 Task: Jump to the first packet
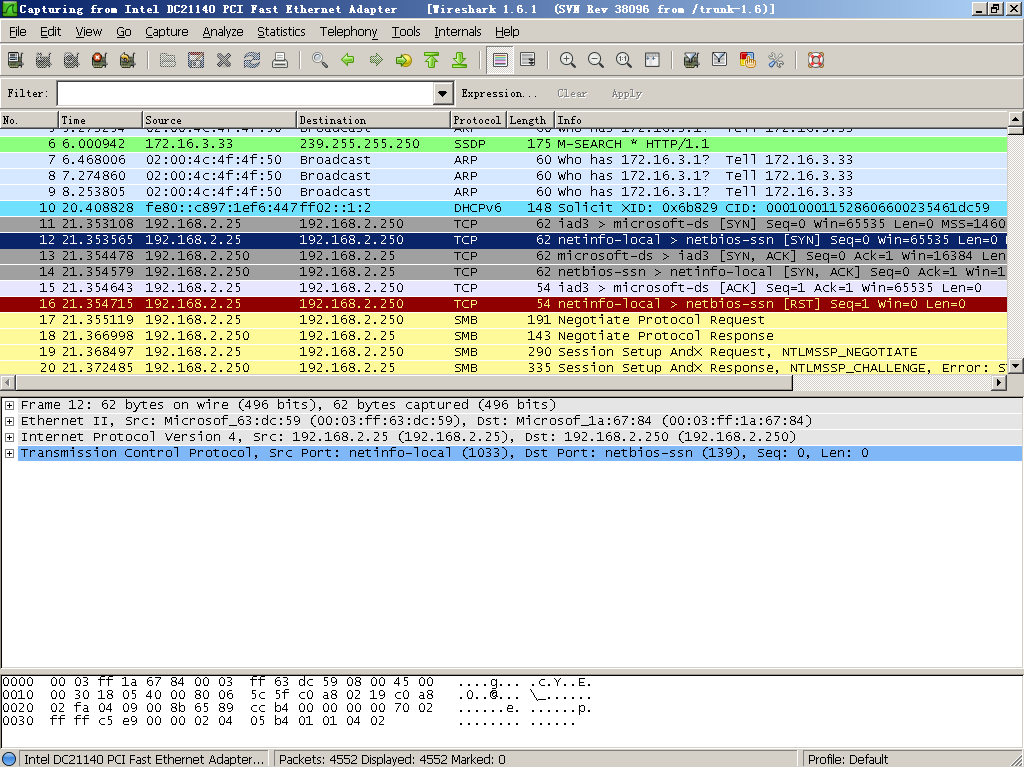pos(432,60)
